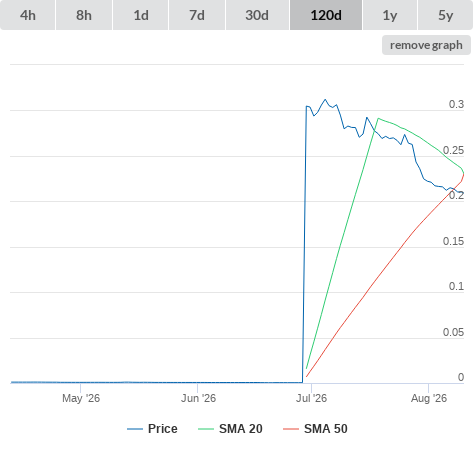Viewport: 474px width, 455px height.
Task: Select the 4h time range tab
Action: [x=28, y=15]
